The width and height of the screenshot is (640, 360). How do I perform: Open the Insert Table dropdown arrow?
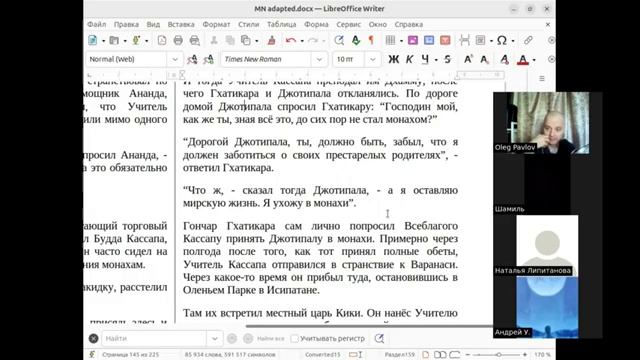pos(401,41)
